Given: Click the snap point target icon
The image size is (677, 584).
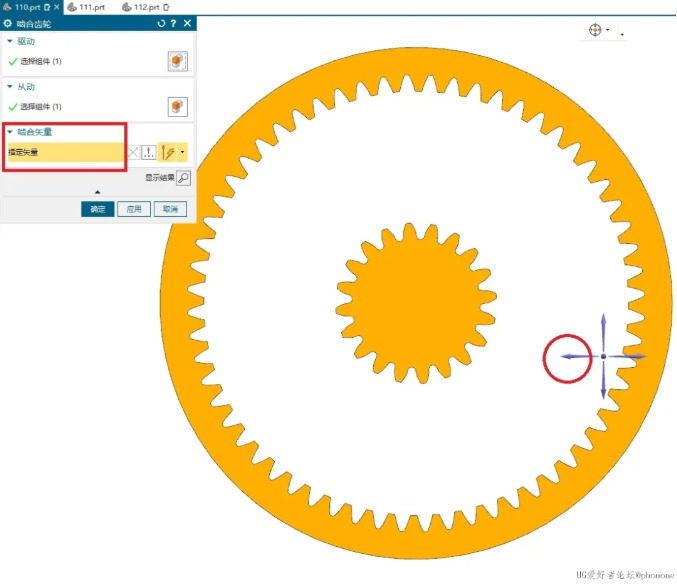Looking at the screenshot, I should click(598, 31).
